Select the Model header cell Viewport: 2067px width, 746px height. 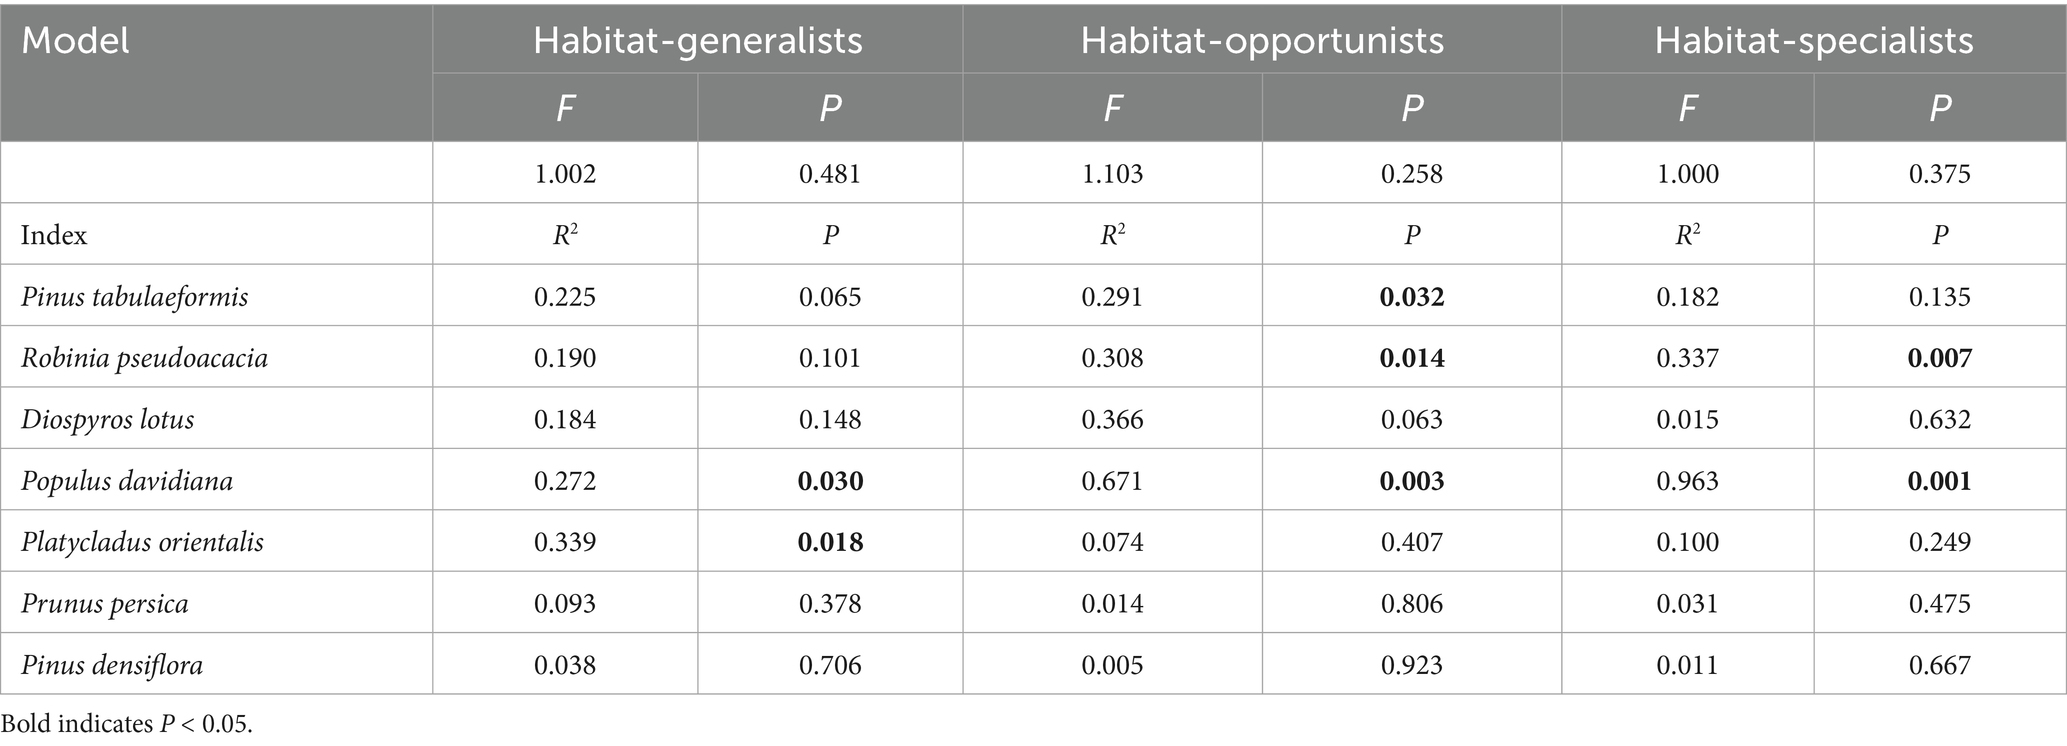click(x=76, y=41)
